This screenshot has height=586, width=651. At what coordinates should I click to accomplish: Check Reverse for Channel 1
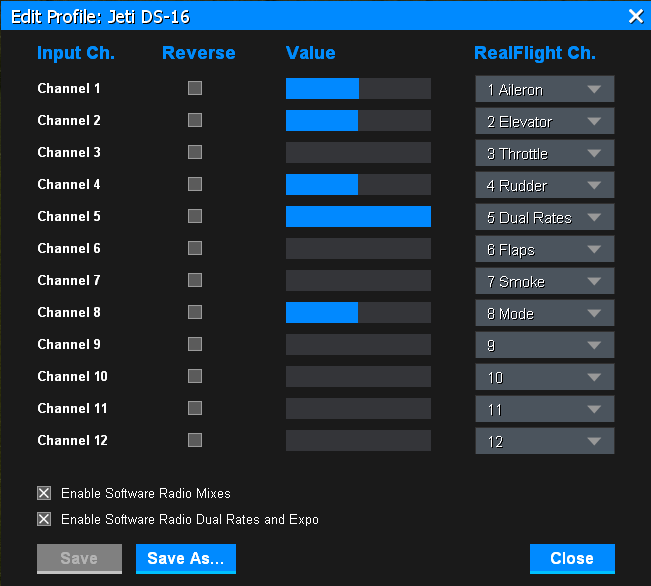195,88
